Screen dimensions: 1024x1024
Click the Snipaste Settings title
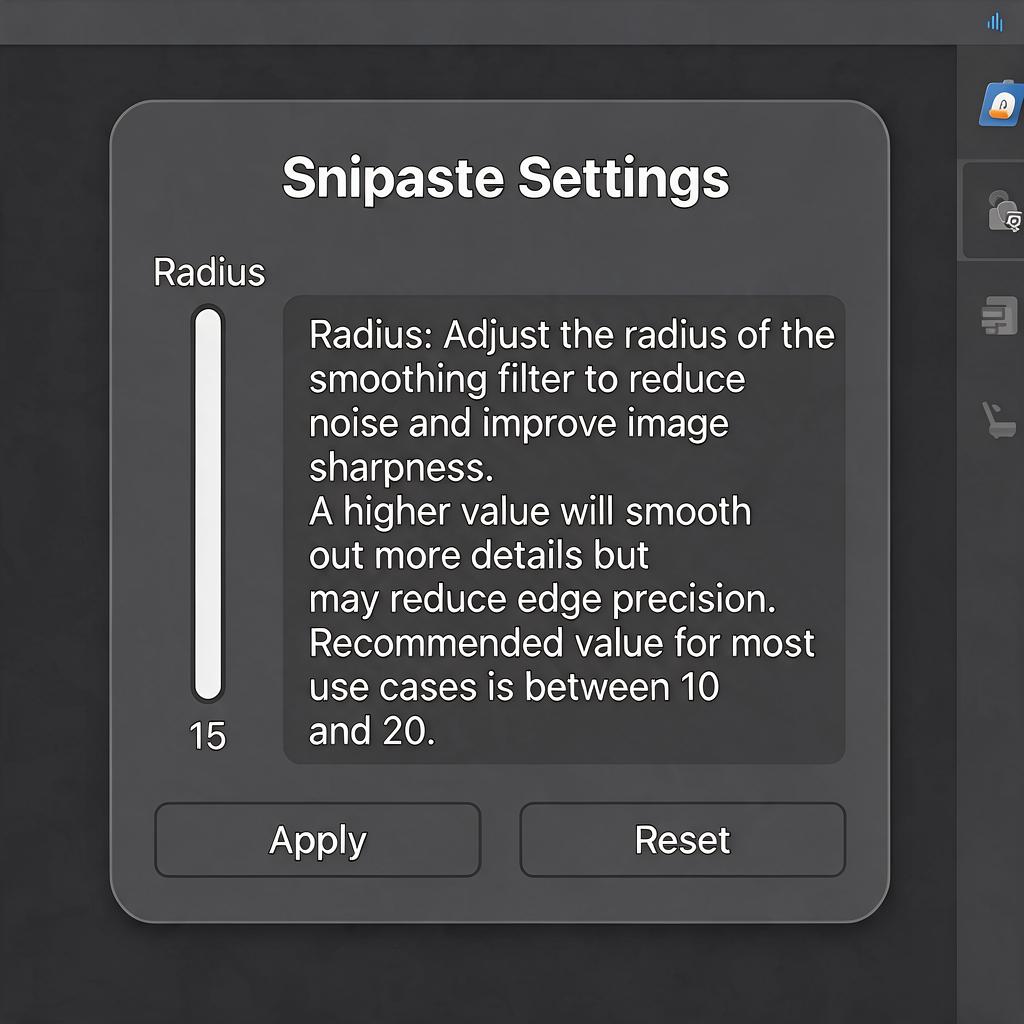tap(505, 178)
